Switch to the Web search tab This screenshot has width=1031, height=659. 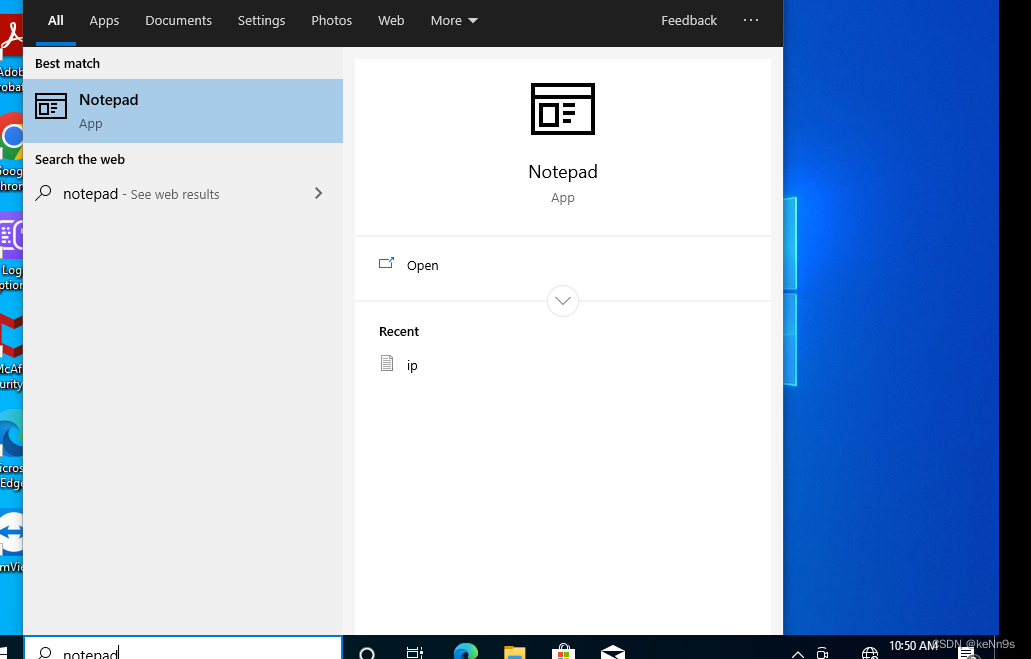[x=391, y=20]
